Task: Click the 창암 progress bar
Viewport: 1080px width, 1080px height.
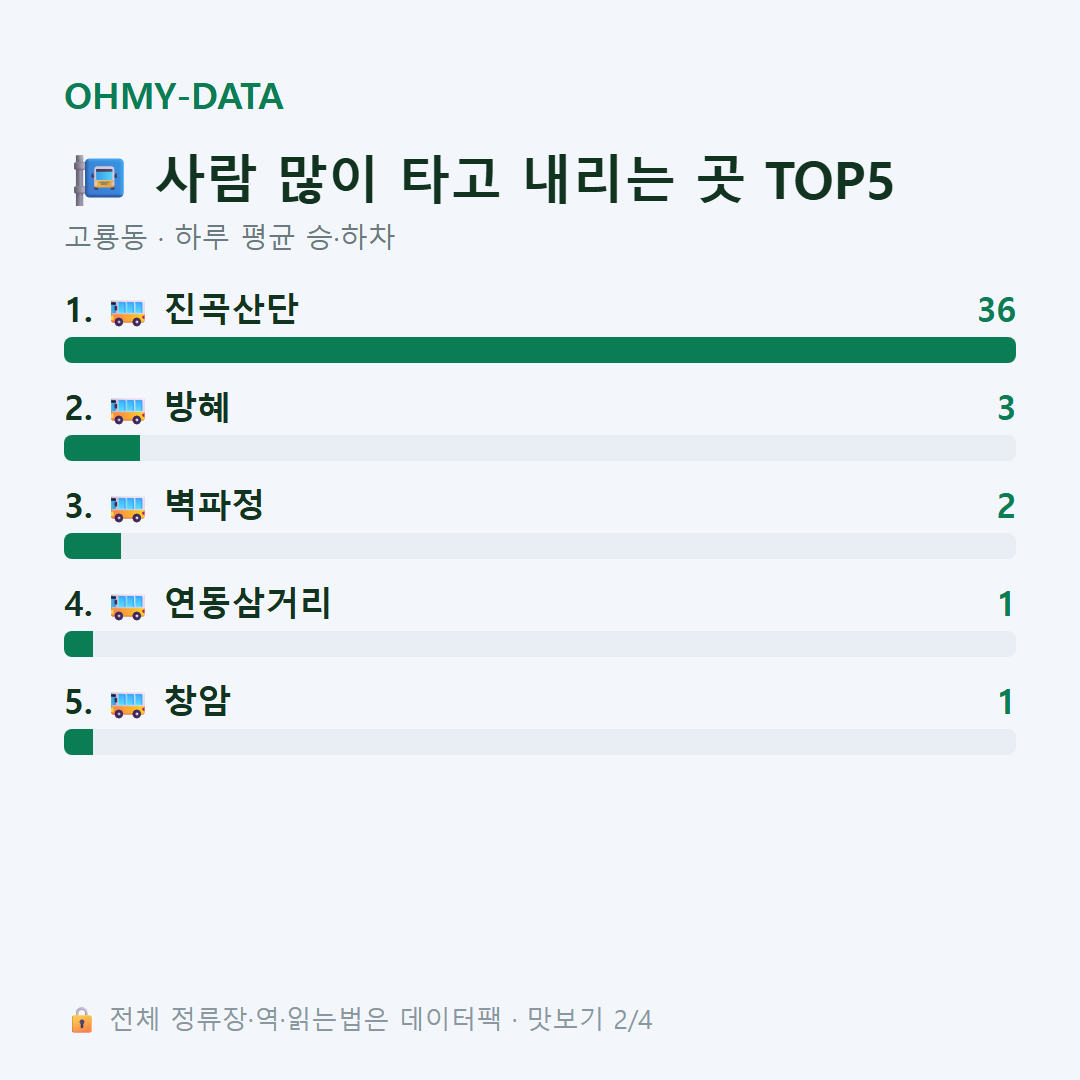Action: pos(540,742)
